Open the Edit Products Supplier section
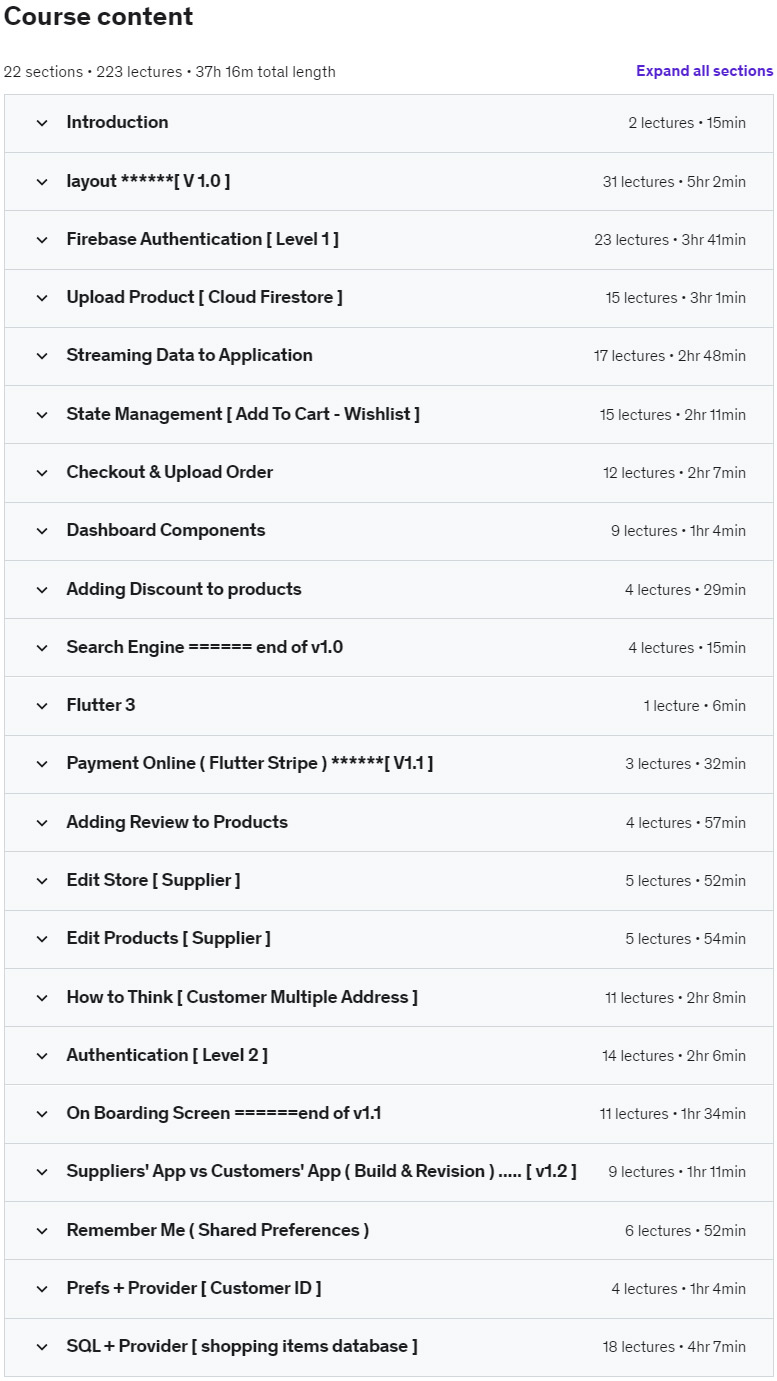Viewport: 777px width, 1381px height. point(168,939)
